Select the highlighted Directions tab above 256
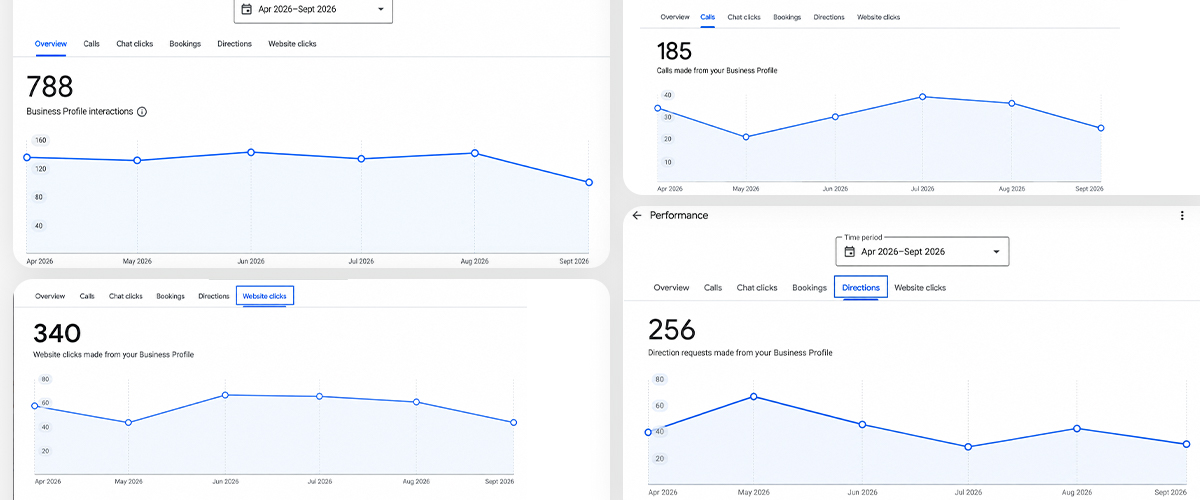 click(861, 288)
